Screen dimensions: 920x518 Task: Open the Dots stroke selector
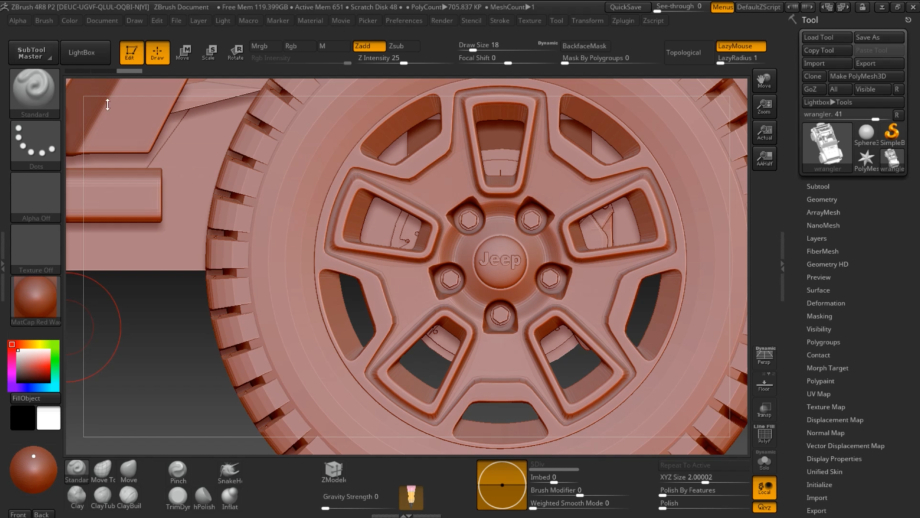[35, 145]
